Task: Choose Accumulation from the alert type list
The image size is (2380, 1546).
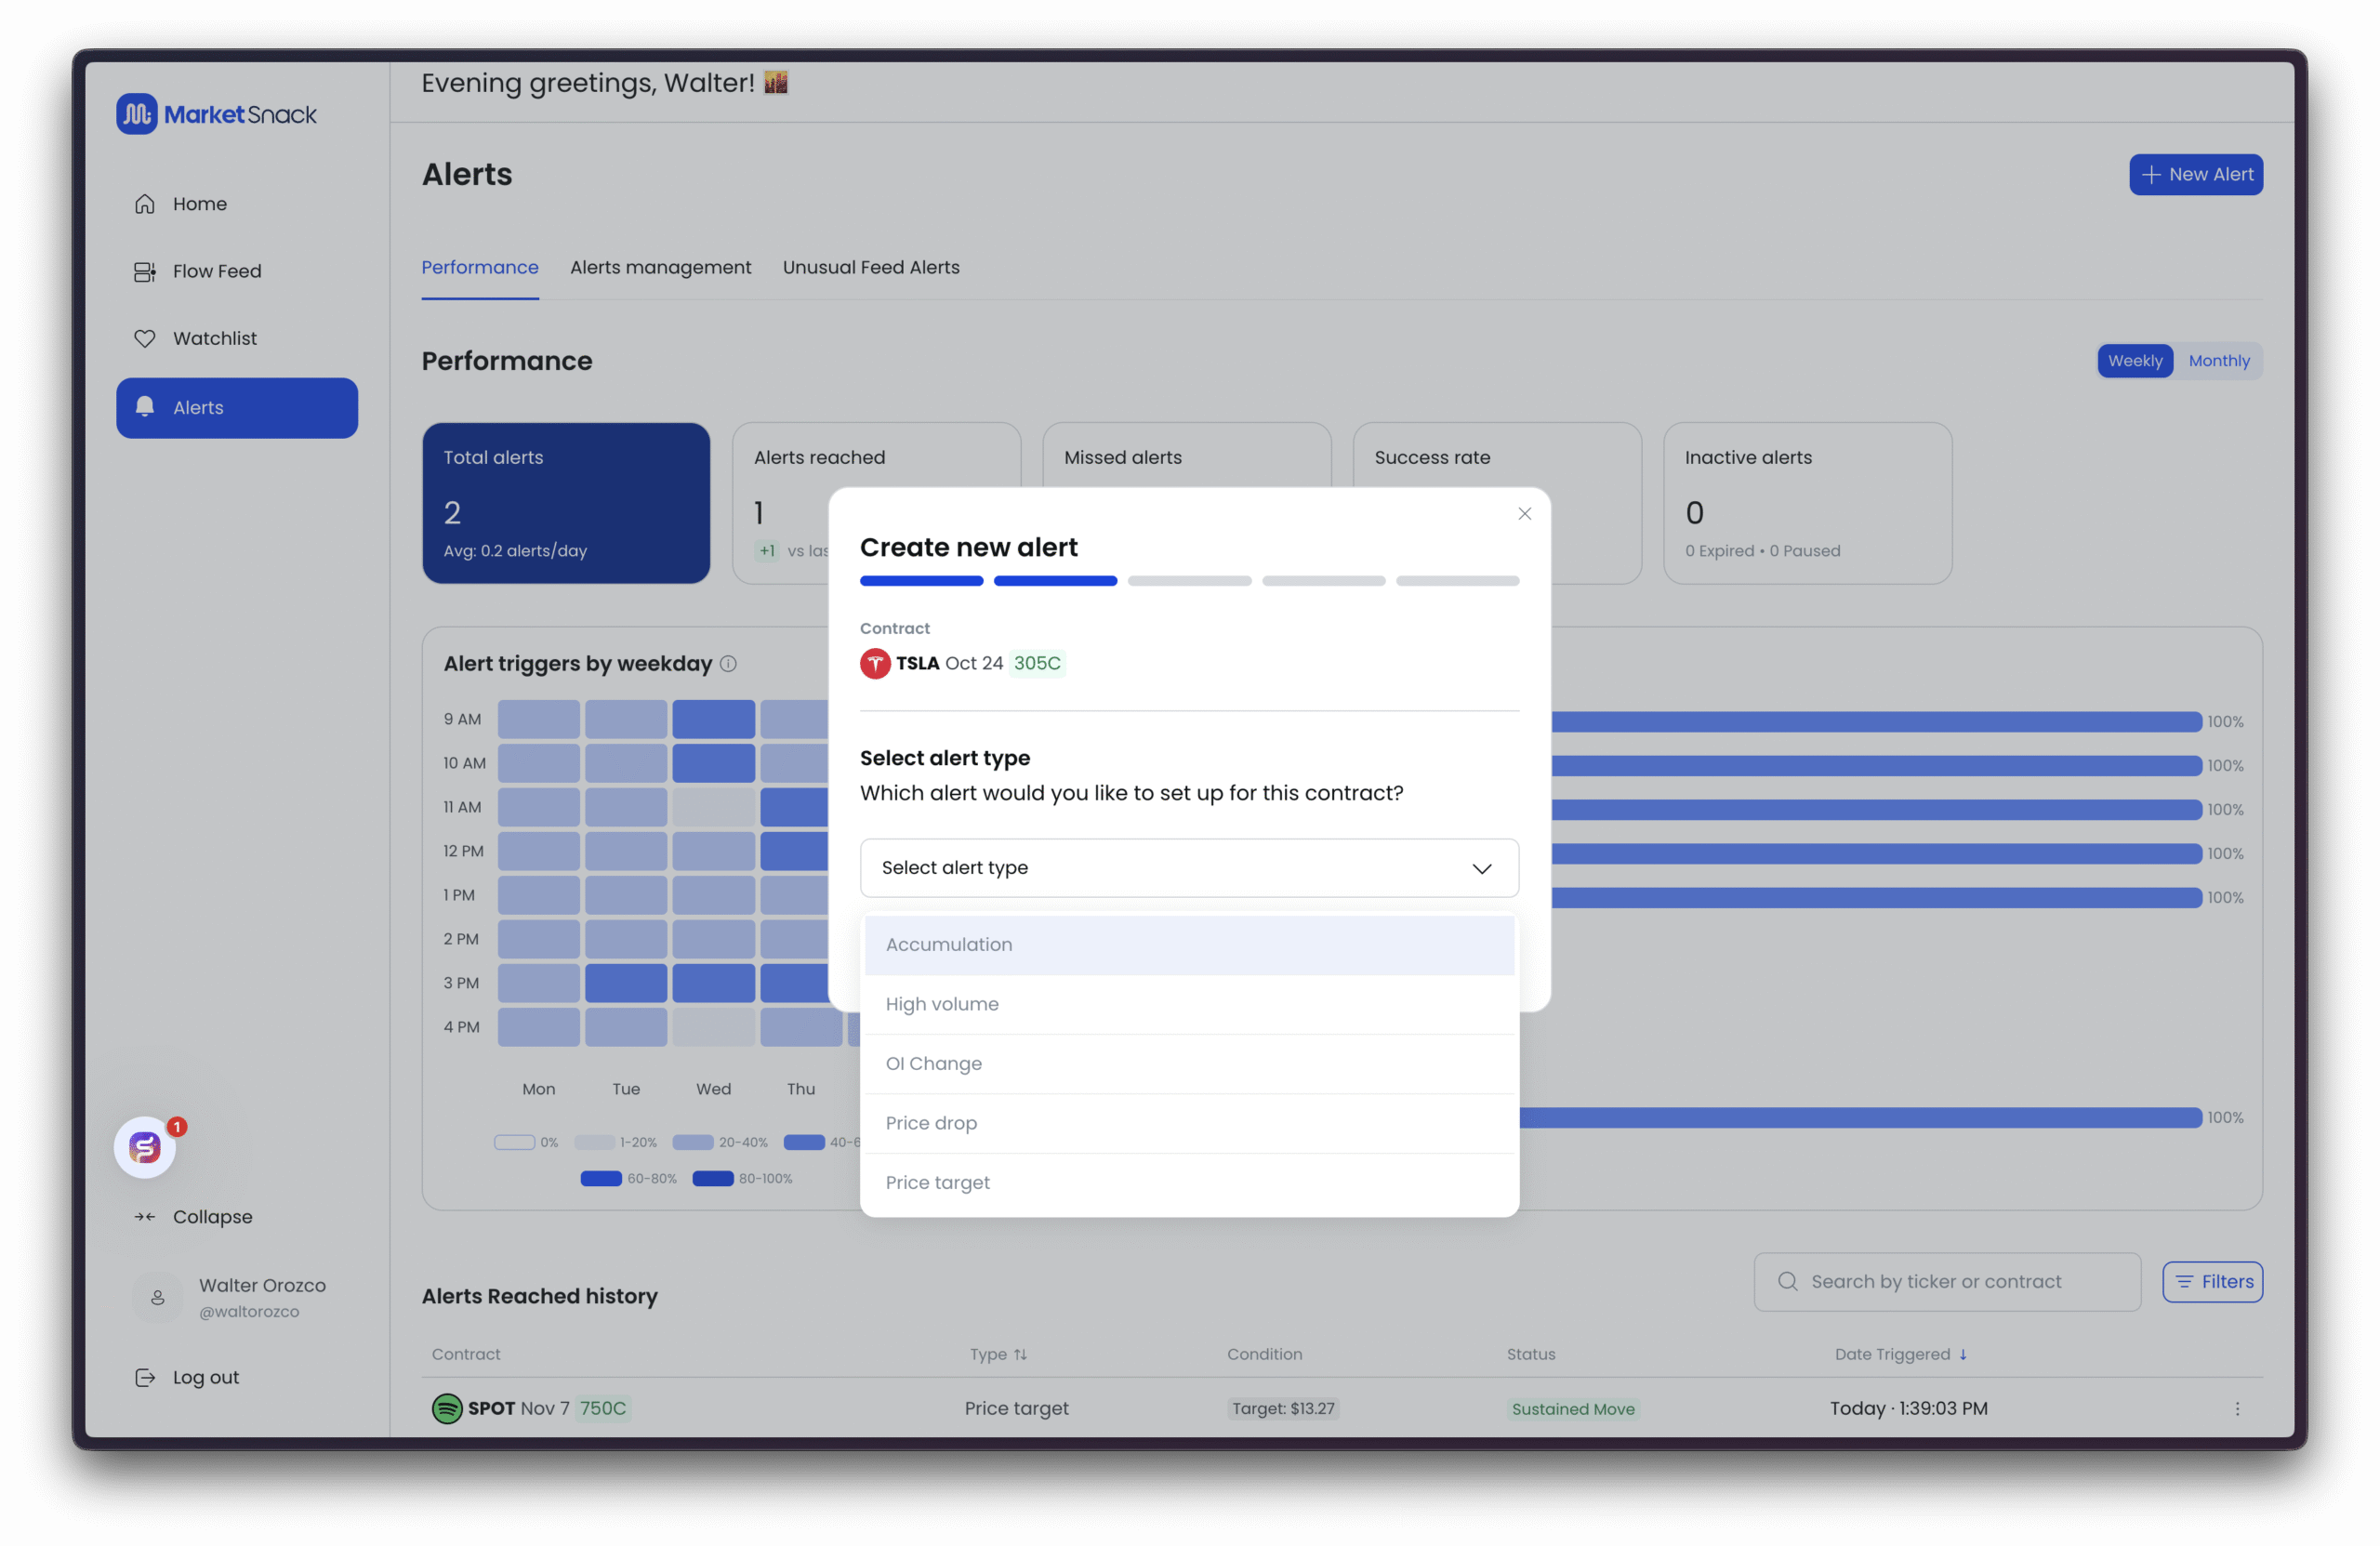Action: (1188, 945)
